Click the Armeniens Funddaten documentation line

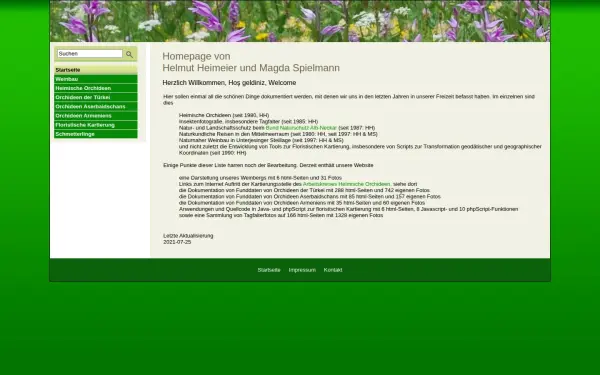302,203
